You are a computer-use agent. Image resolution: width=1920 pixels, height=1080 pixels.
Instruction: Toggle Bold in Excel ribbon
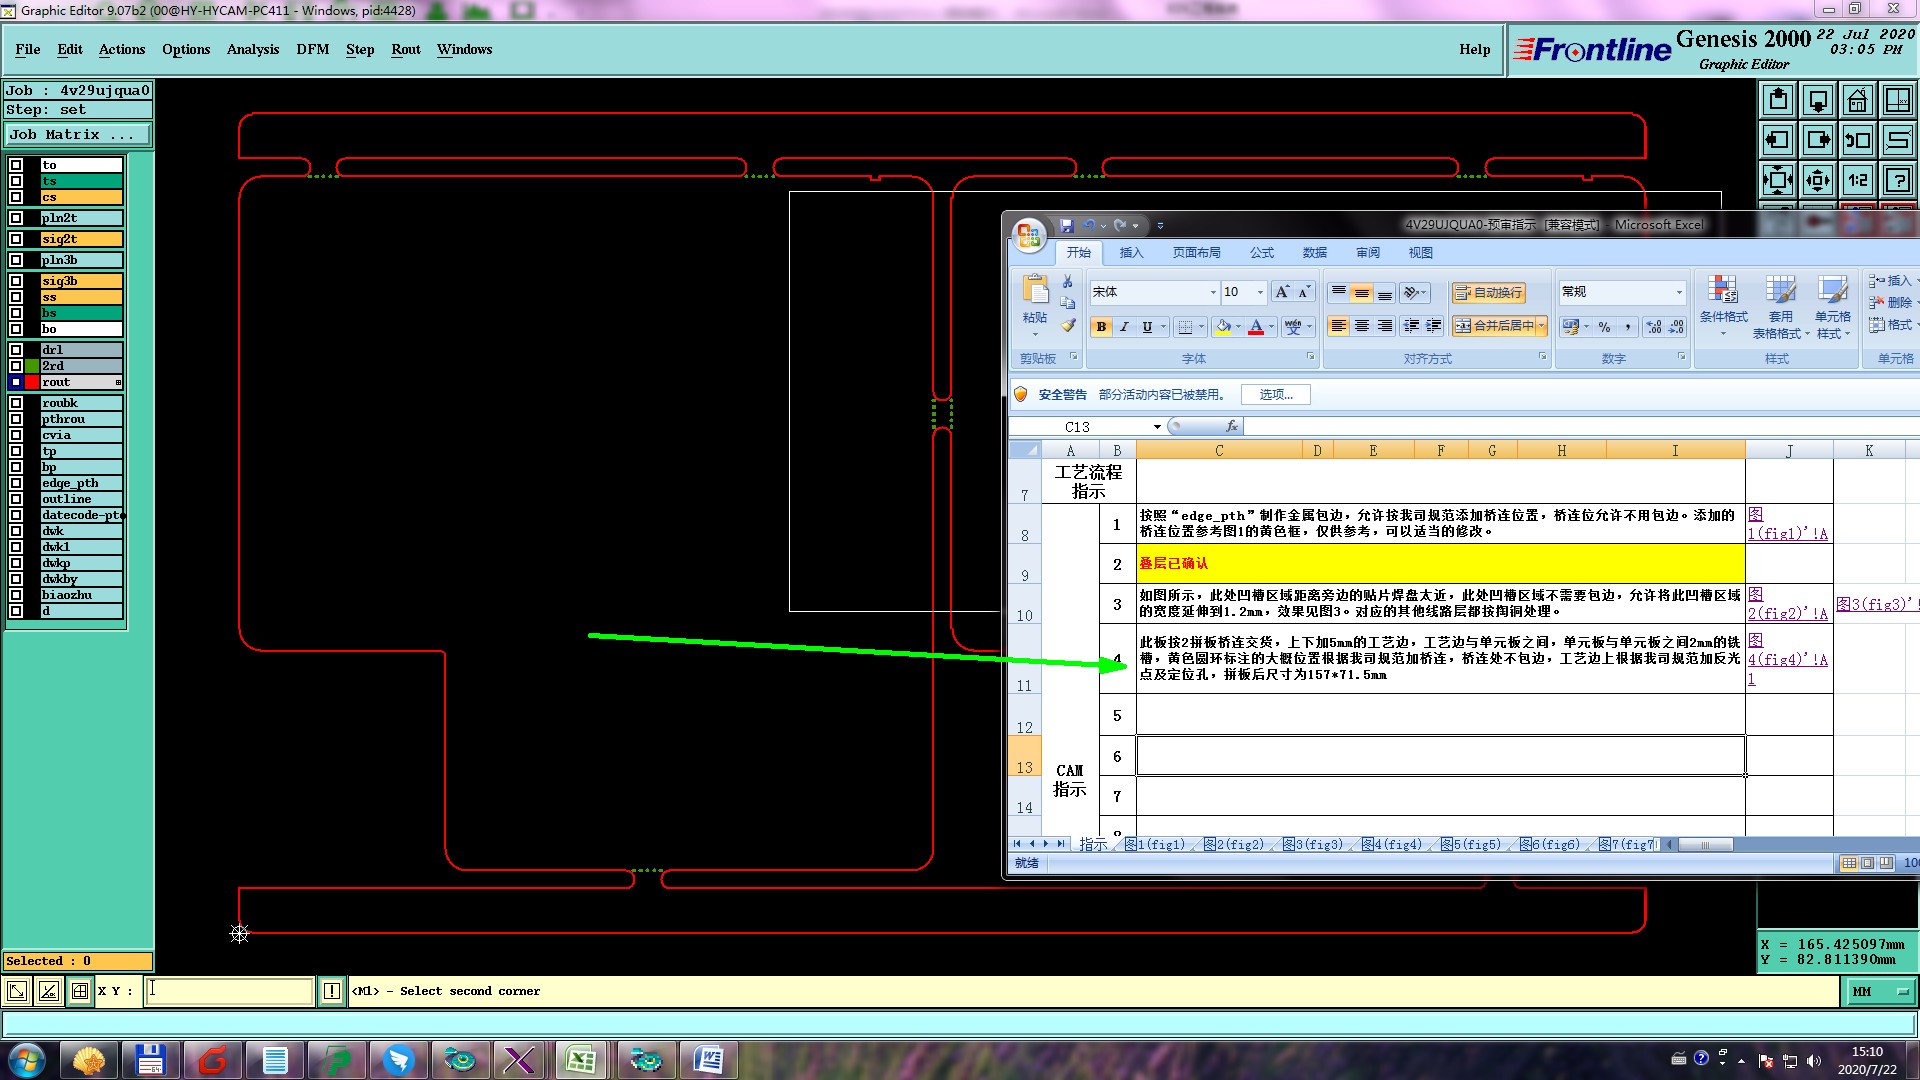[x=1101, y=327]
